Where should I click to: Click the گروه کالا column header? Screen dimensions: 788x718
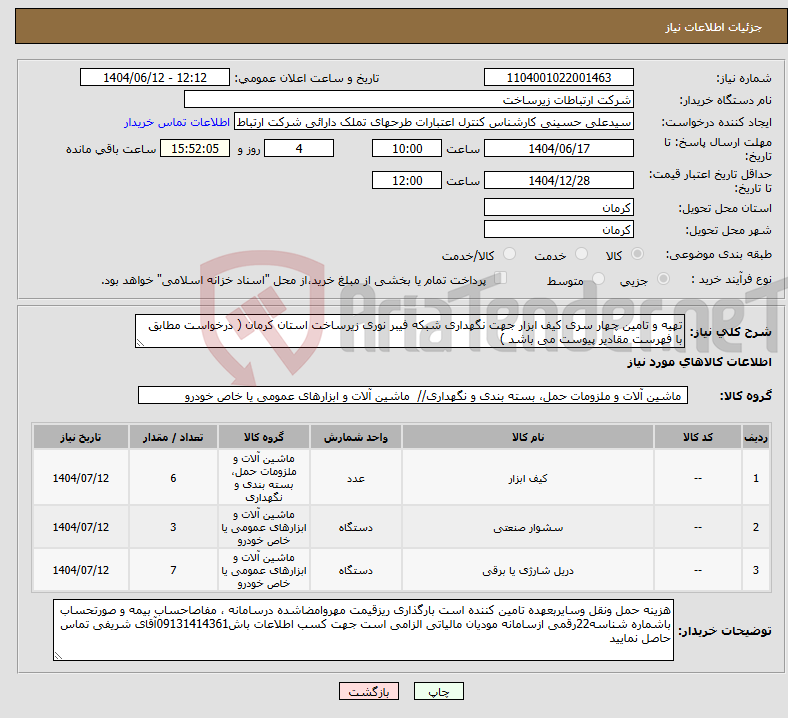tap(264, 437)
